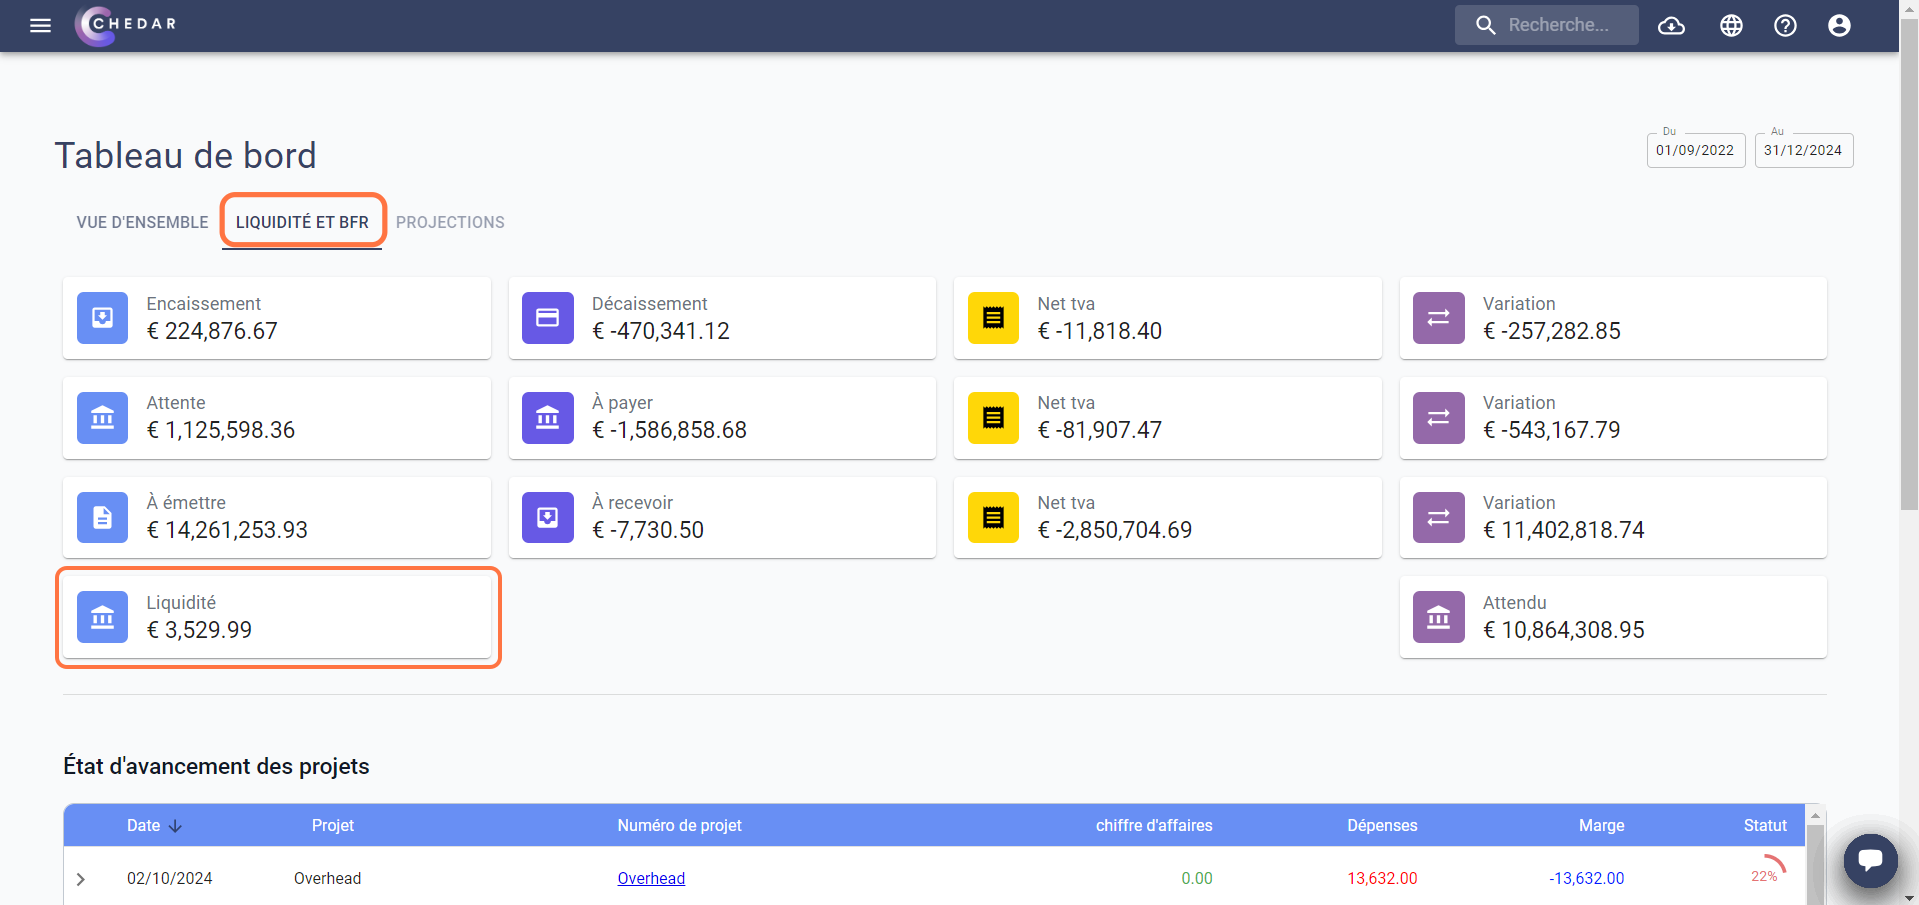
Task: Open the Overhead project number link
Action: pos(651,878)
